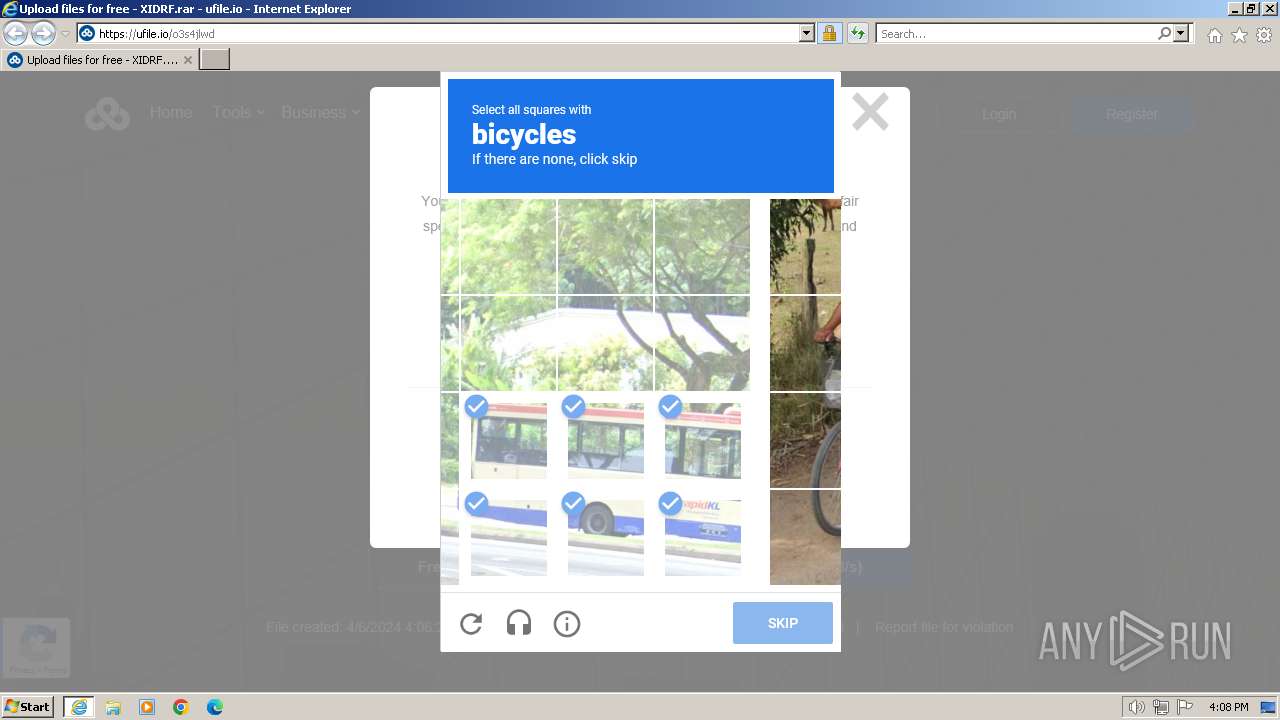Uncheck the tile with white road line below bus front
The height and width of the screenshot is (720, 1280).
(x=509, y=537)
